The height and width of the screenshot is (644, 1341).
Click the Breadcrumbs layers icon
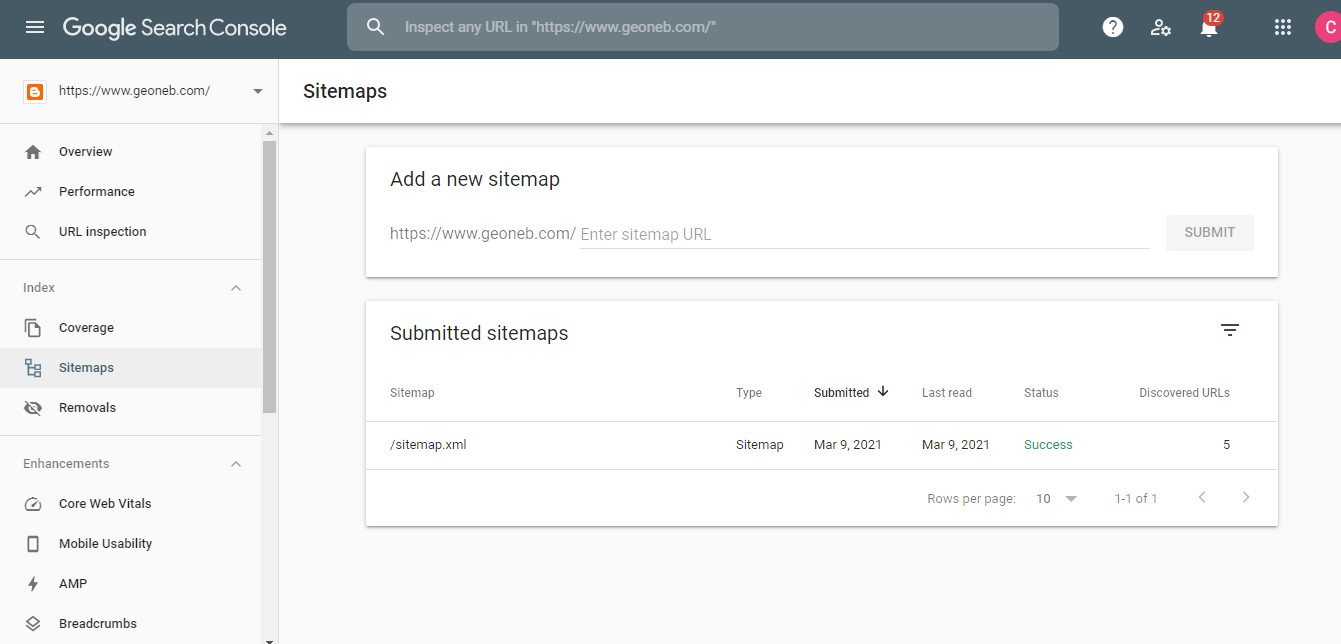coord(33,624)
